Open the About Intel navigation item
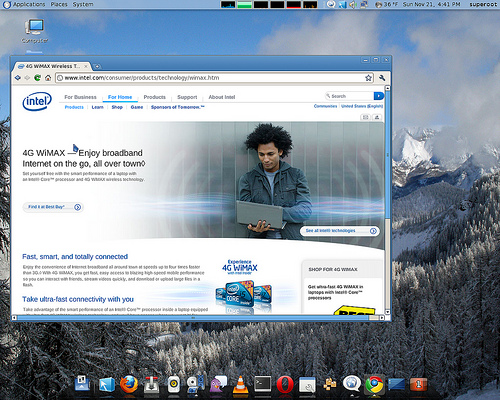 click(x=222, y=97)
